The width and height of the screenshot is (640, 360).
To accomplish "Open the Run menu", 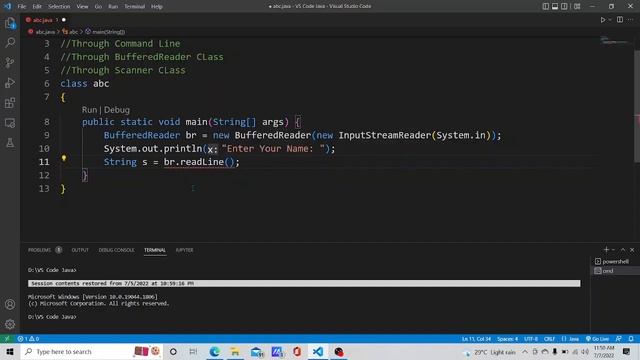I will [113, 7].
